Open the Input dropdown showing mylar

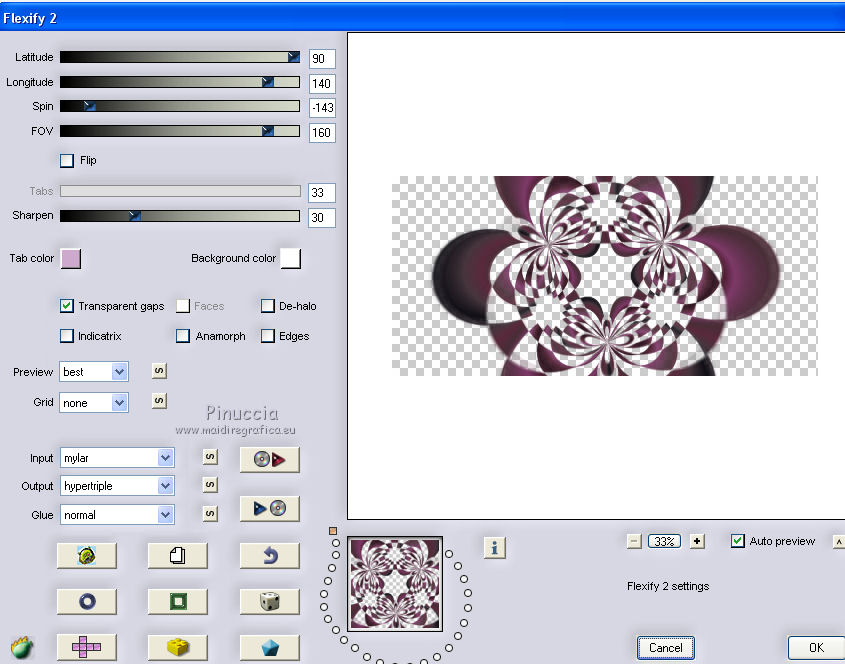tap(117, 458)
